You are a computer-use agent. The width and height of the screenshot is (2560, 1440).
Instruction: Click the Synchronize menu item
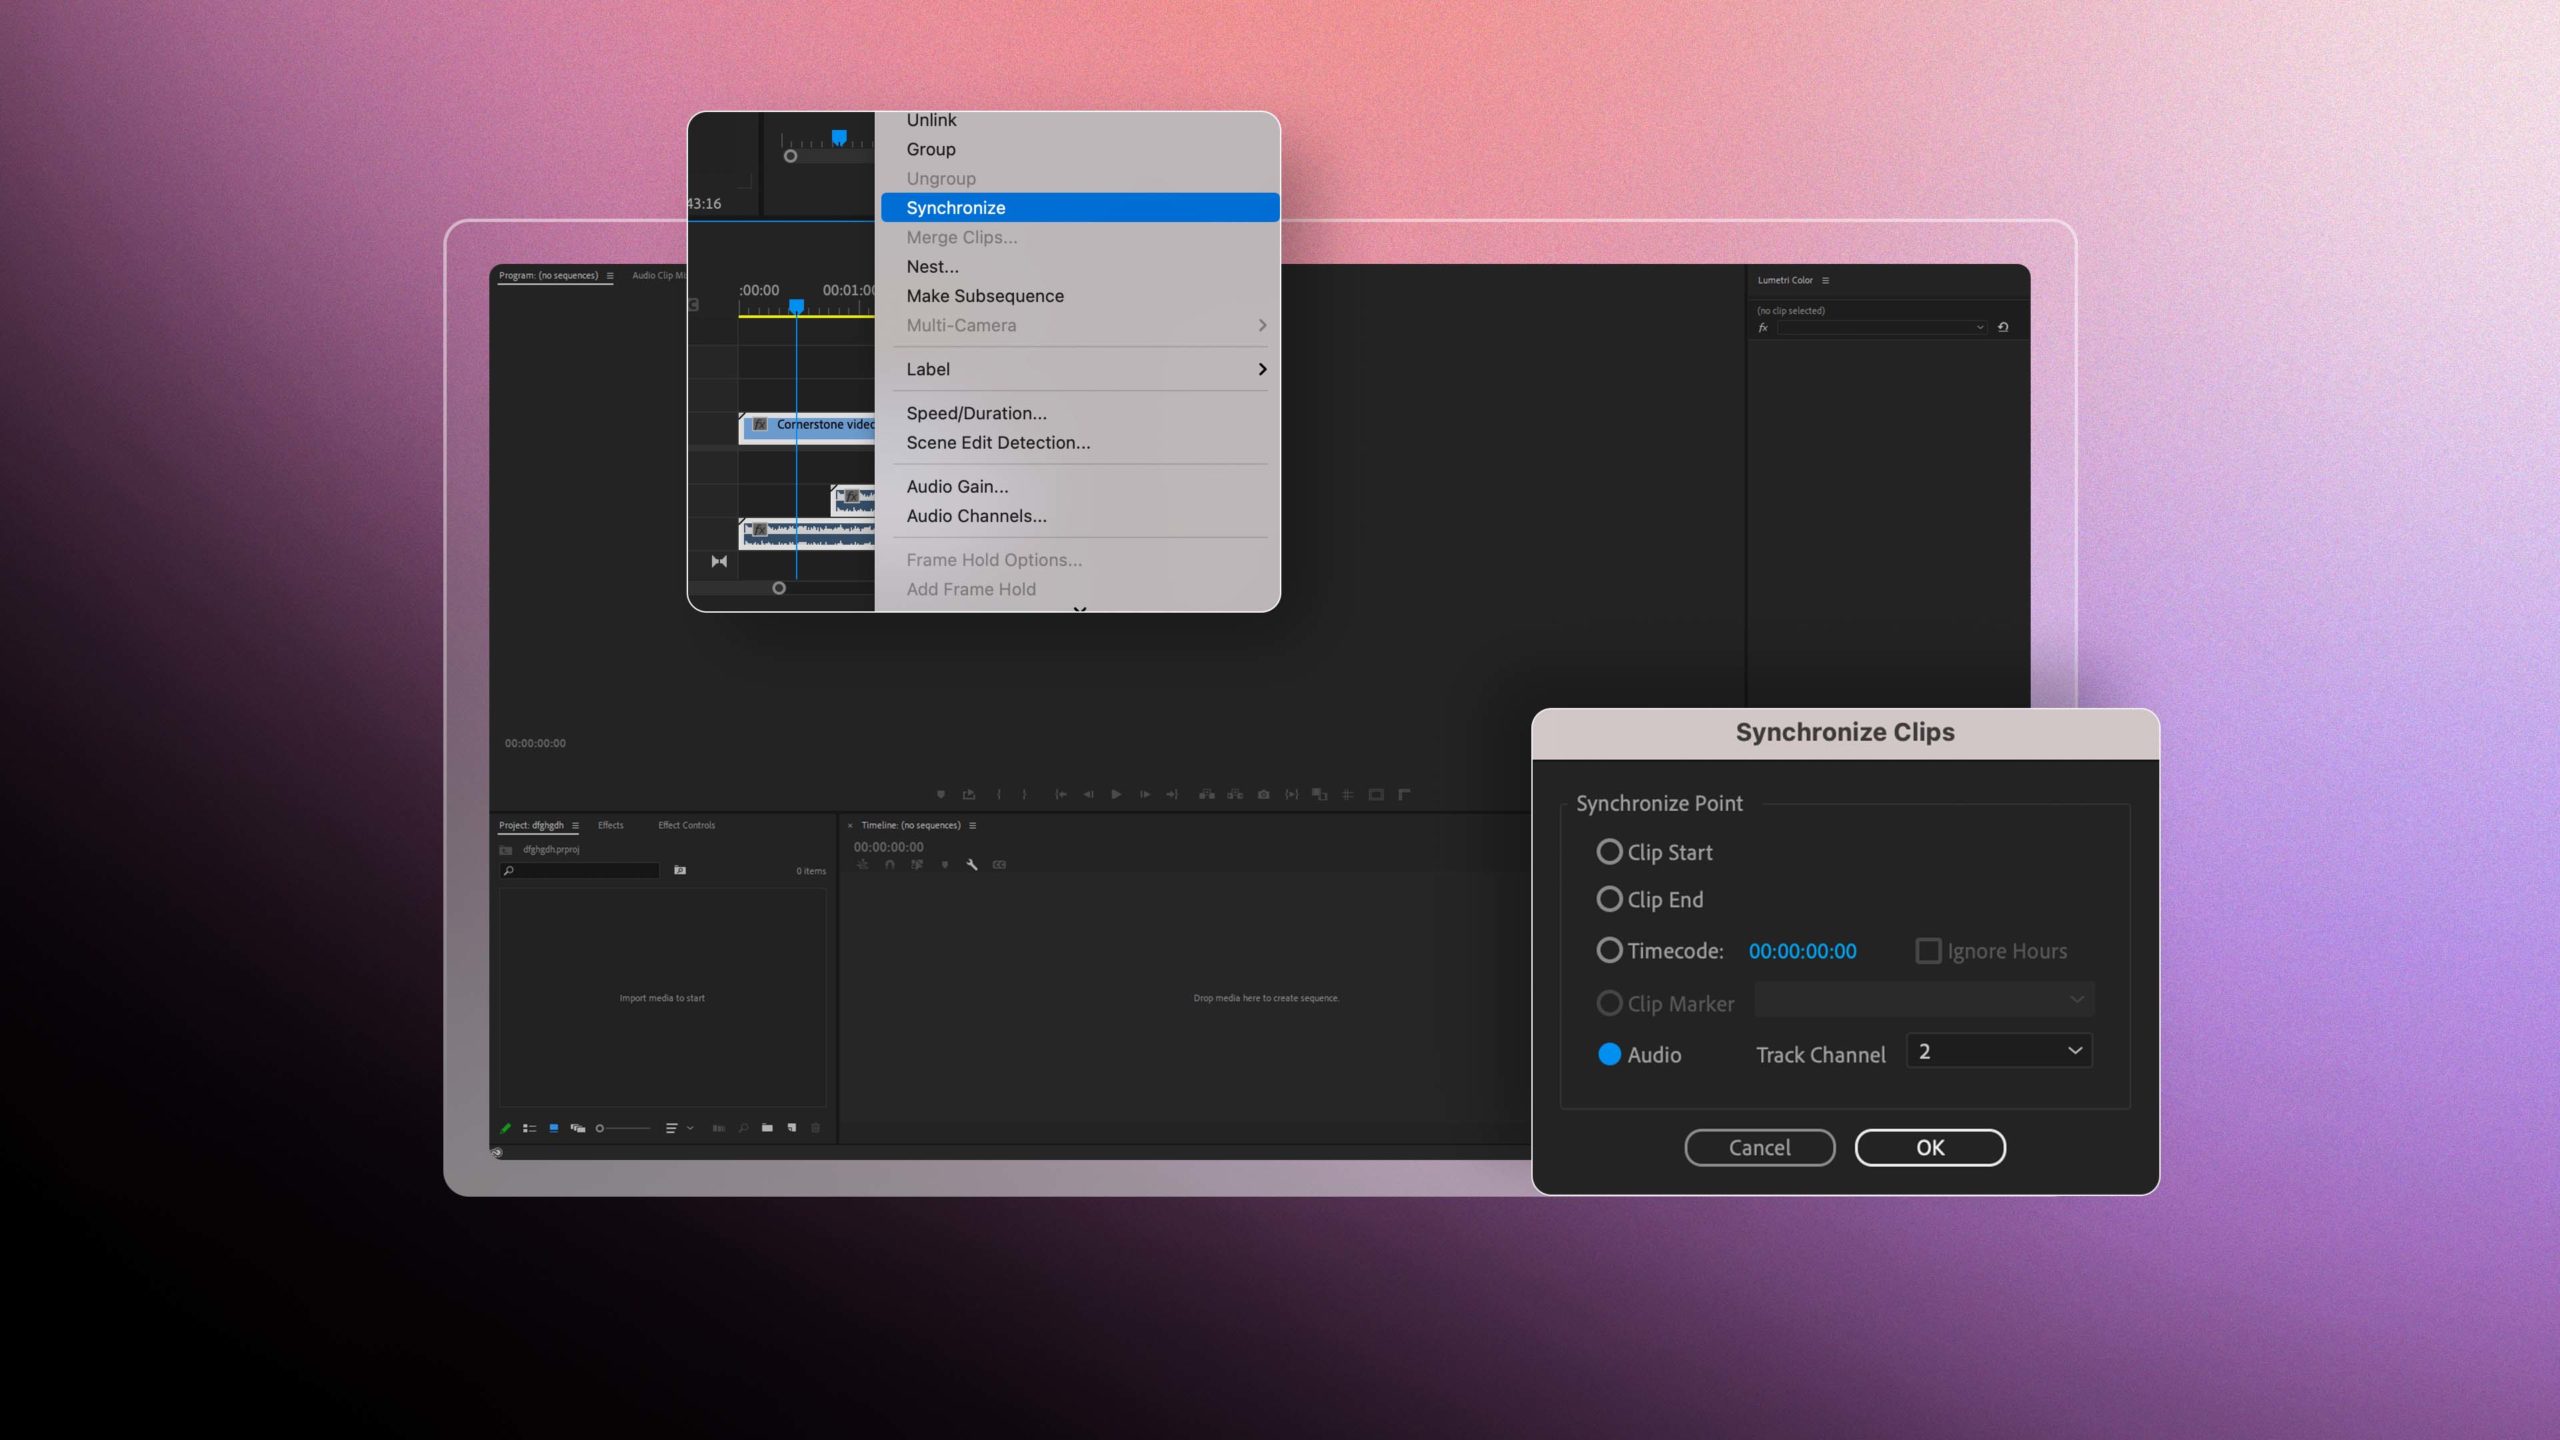tap(1078, 206)
